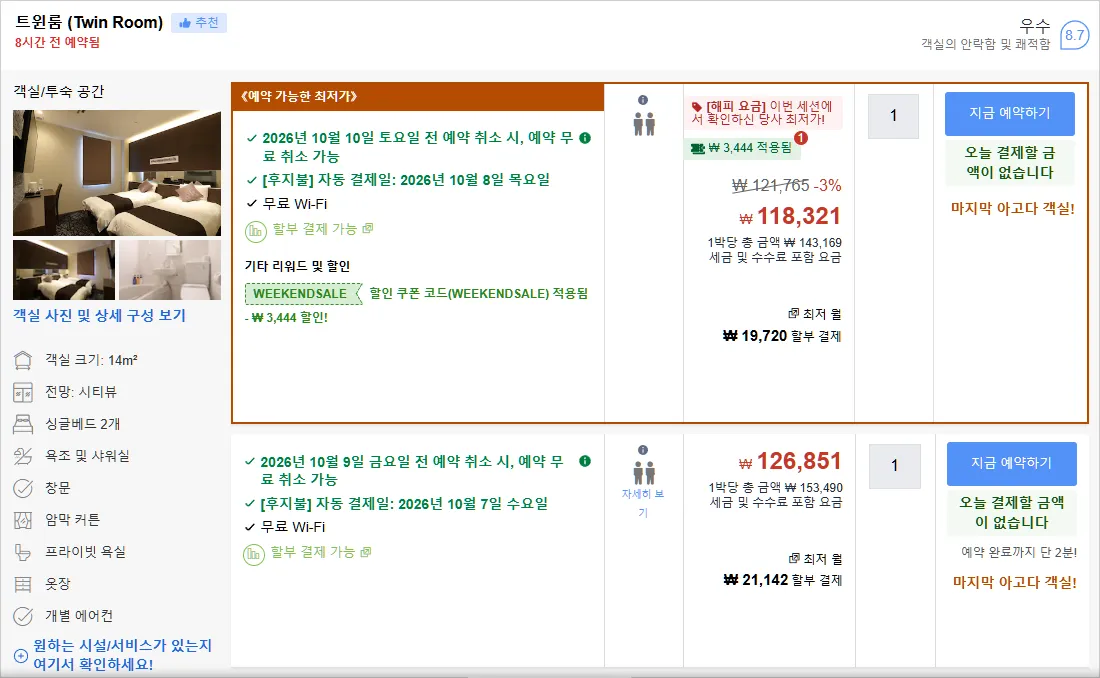Image resolution: width=1100 pixels, height=678 pixels.
Task: Click 지금 예약하기 for ₩126,851 offer
Action: coord(1012,464)
